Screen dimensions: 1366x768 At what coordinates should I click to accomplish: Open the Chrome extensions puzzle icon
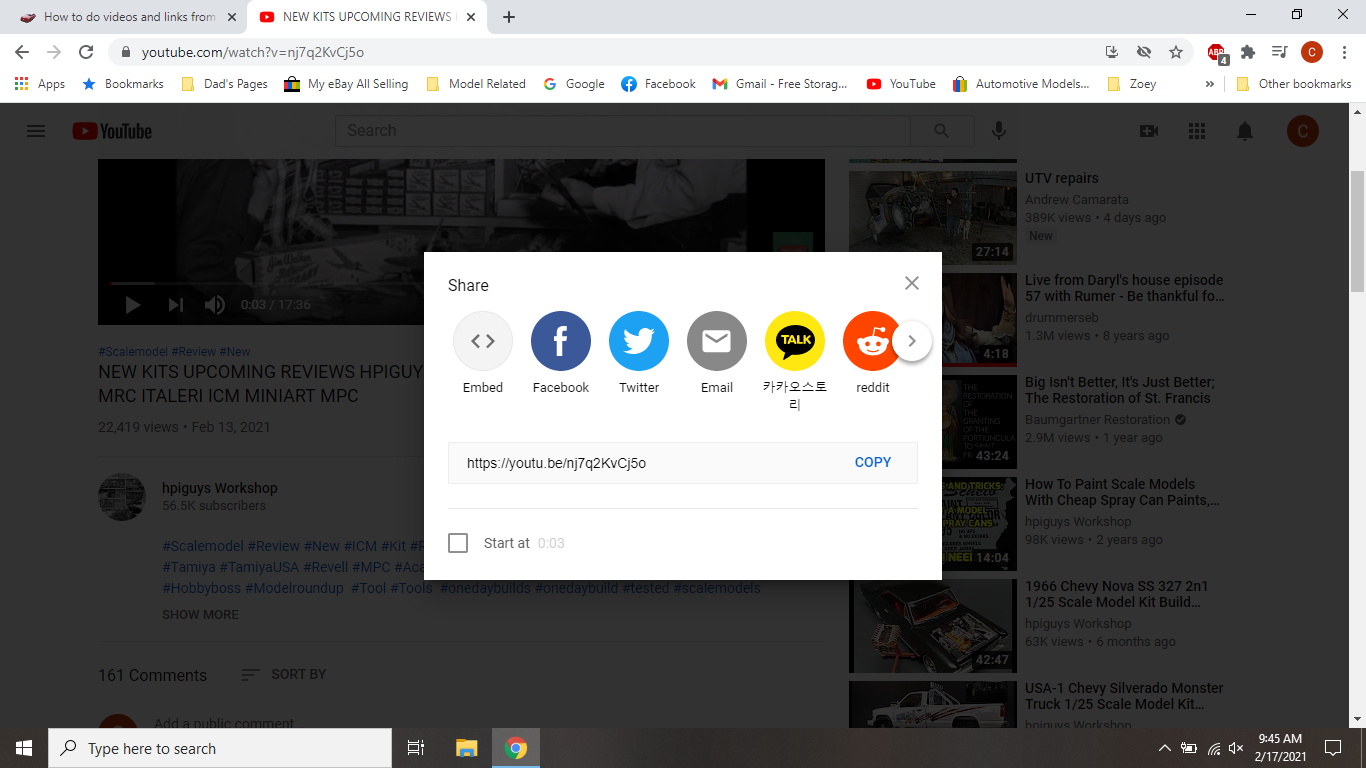1248,52
